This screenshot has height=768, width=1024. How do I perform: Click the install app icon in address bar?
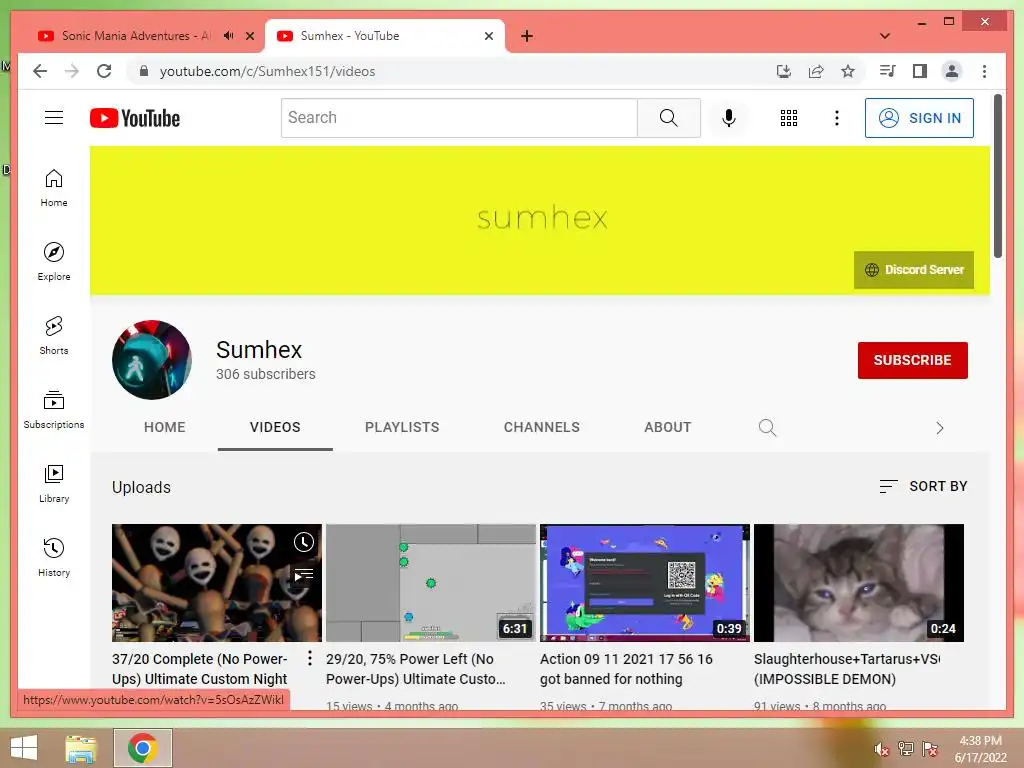(784, 71)
